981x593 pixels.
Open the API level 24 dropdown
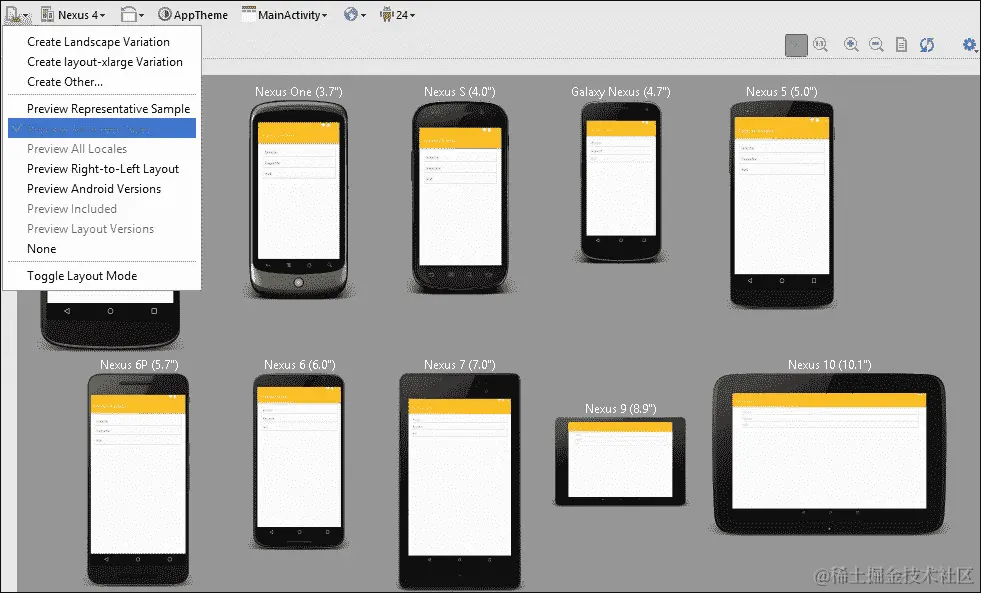pyautogui.click(x=397, y=14)
